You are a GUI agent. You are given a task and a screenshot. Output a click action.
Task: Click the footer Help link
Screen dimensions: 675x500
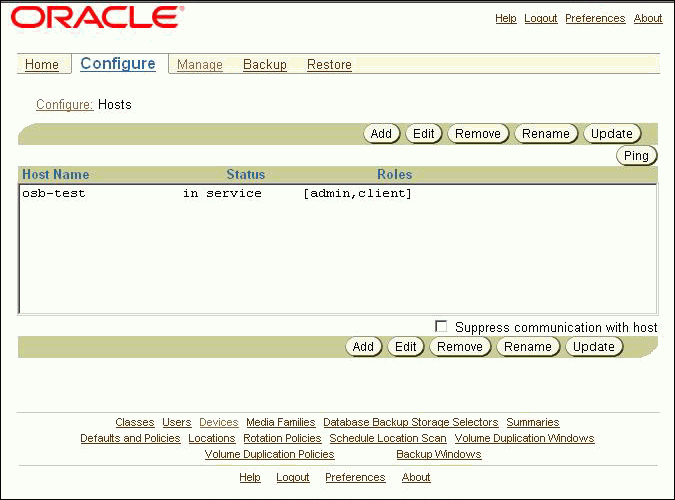tap(250, 478)
